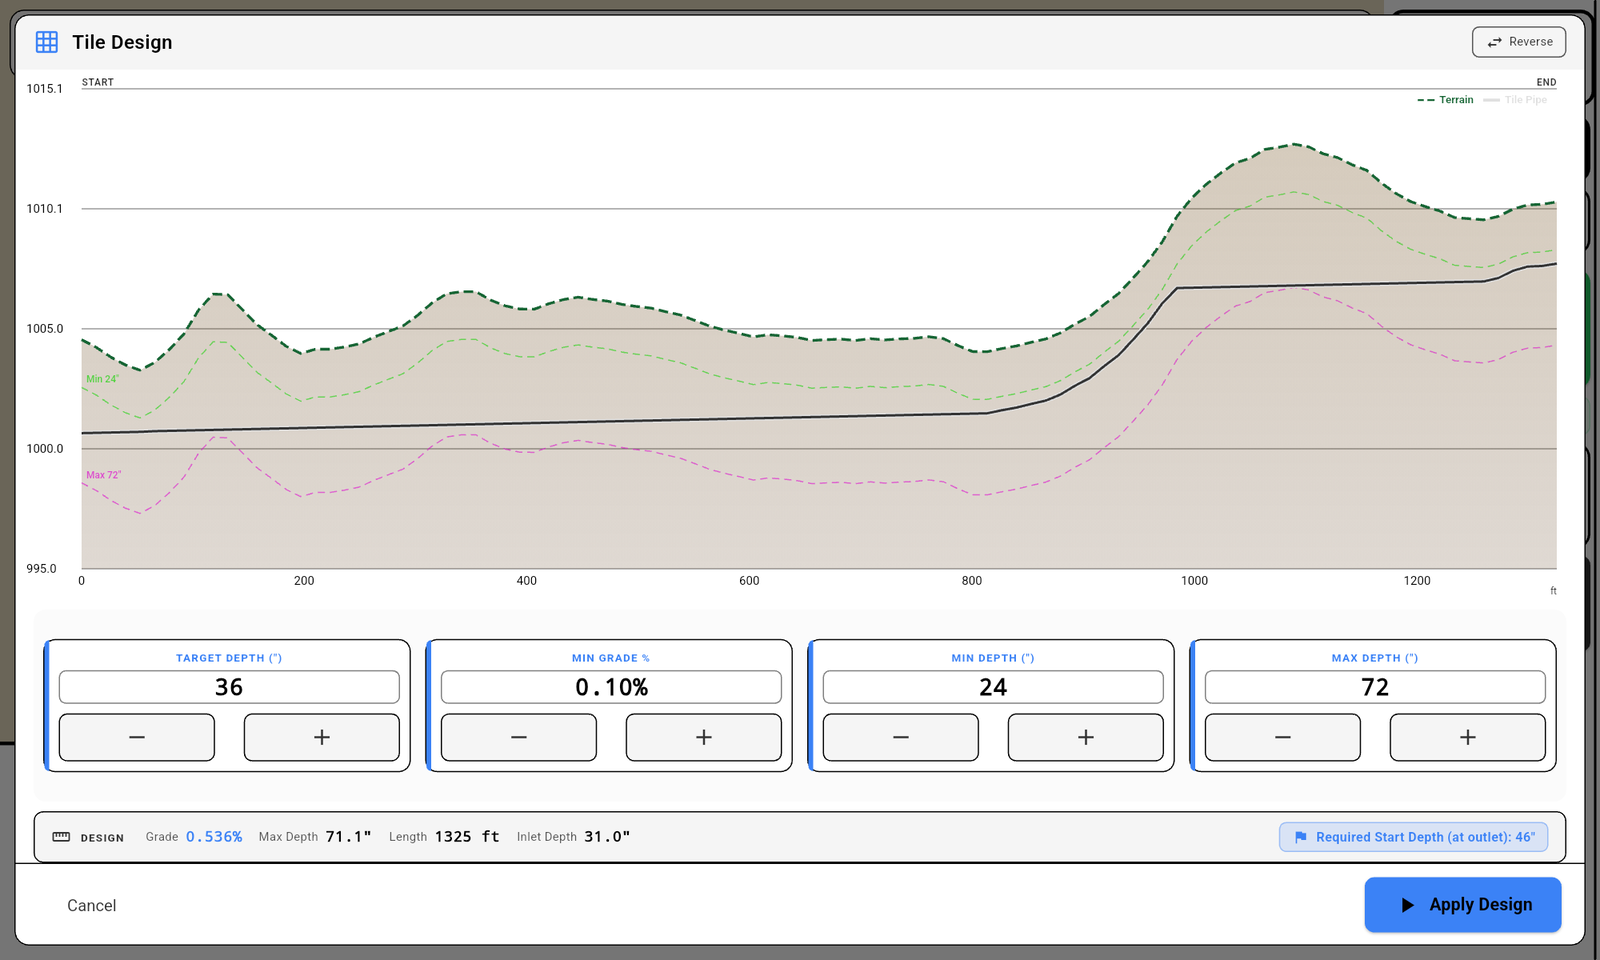Click the Inlet Depth value 31.0"
1600x960 pixels.
coord(607,837)
